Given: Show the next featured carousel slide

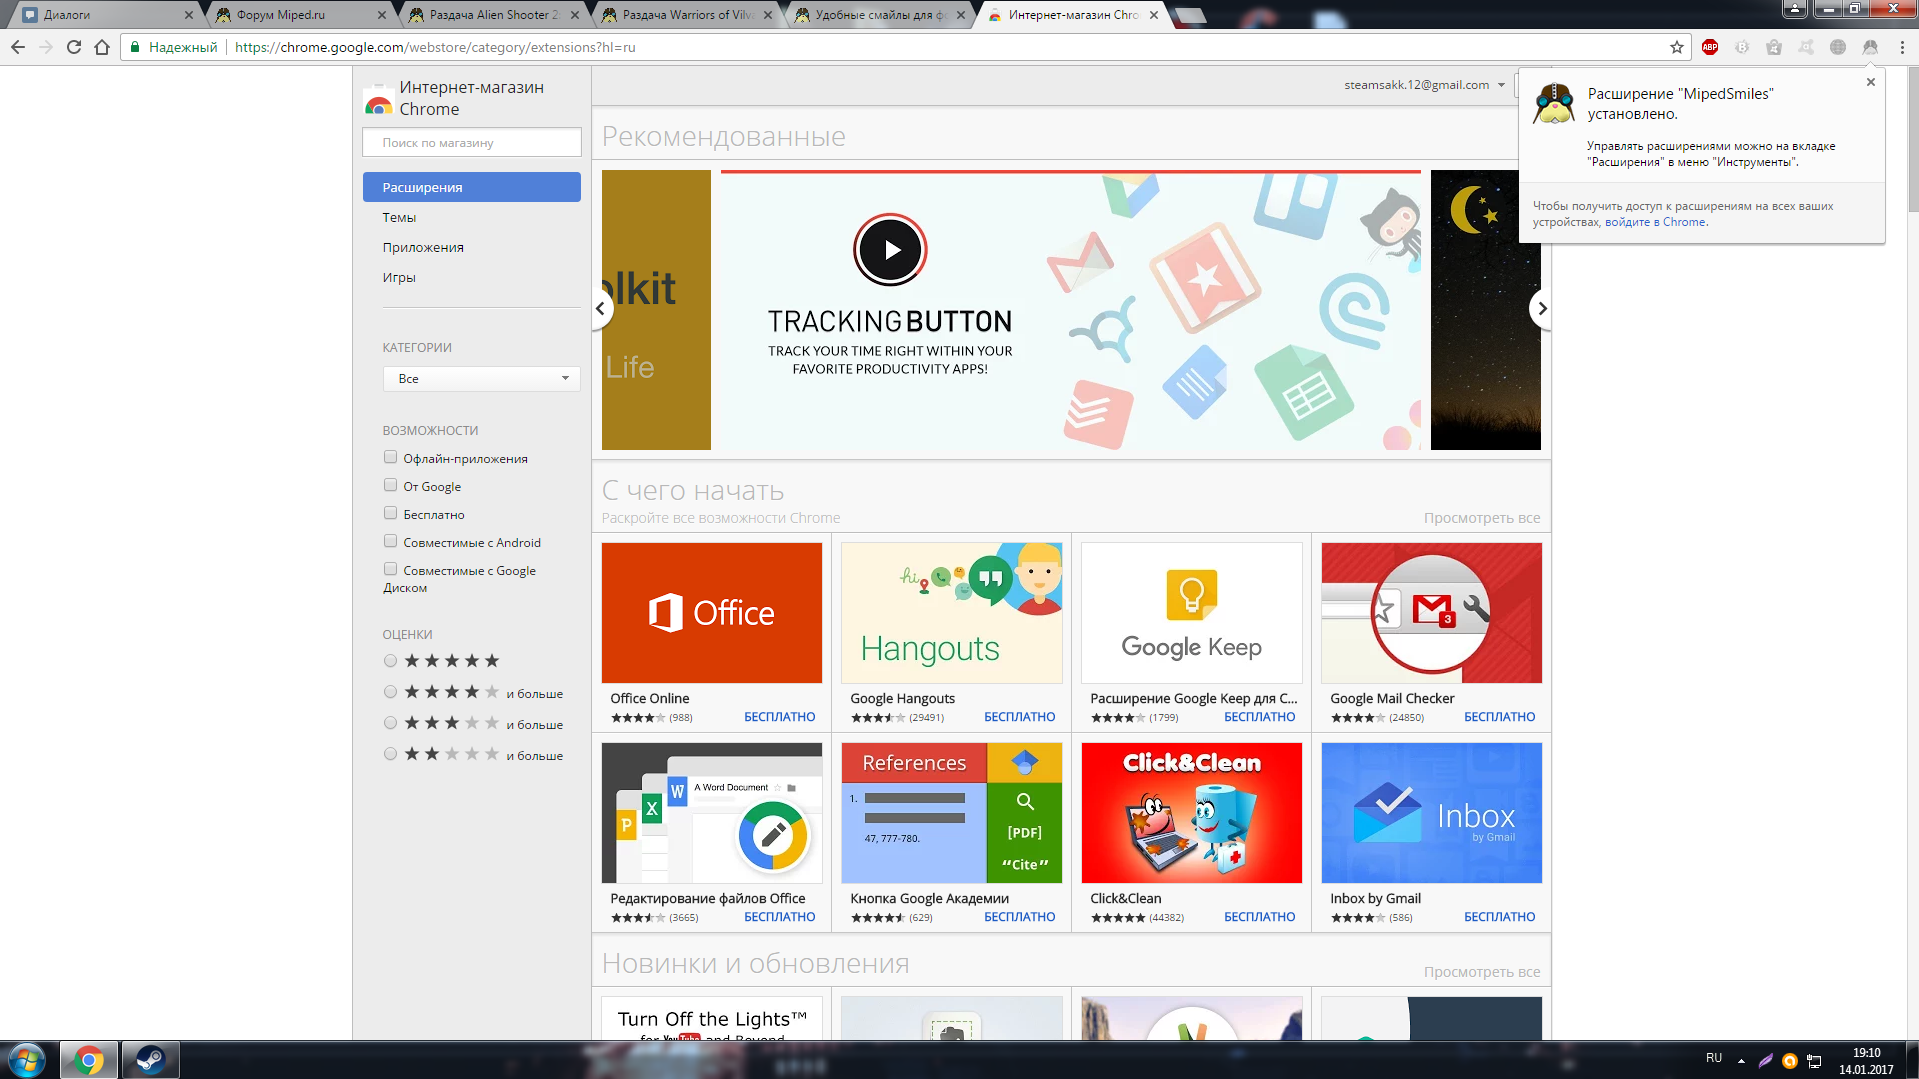Looking at the screenshot, I should point(1542,309).
